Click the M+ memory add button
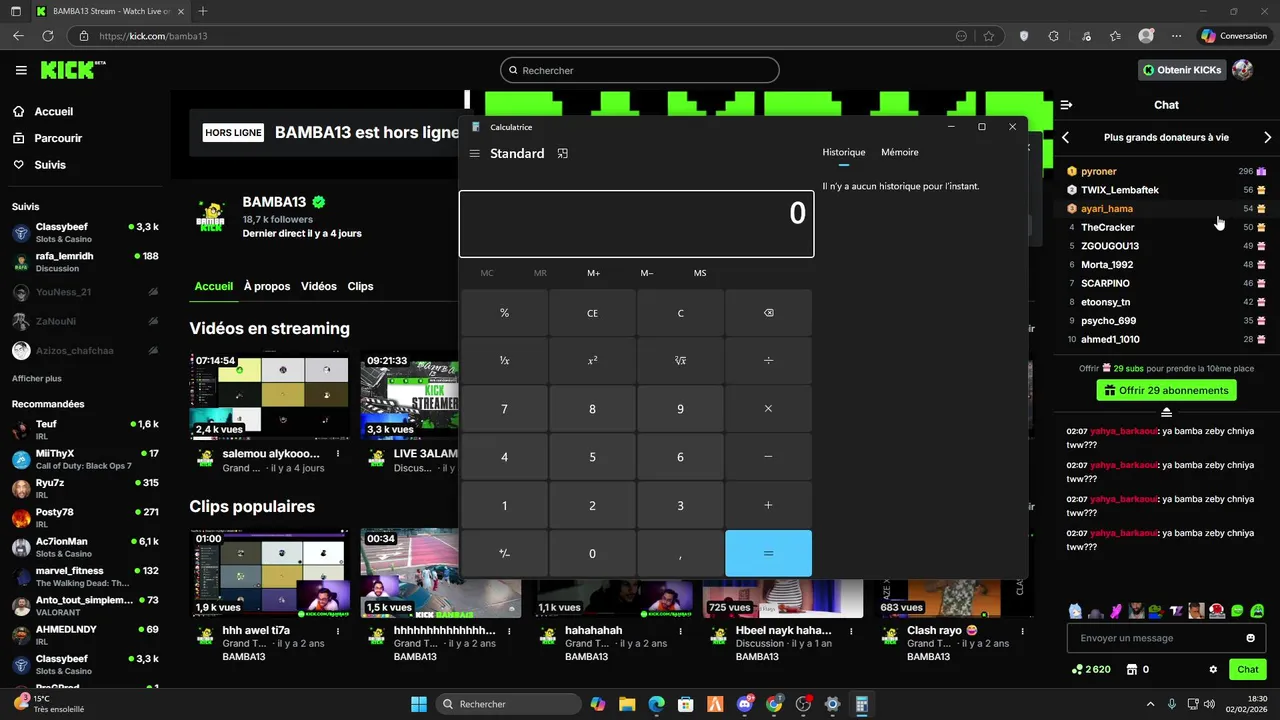Screen dimensions: 1280x720 (594, 273)
